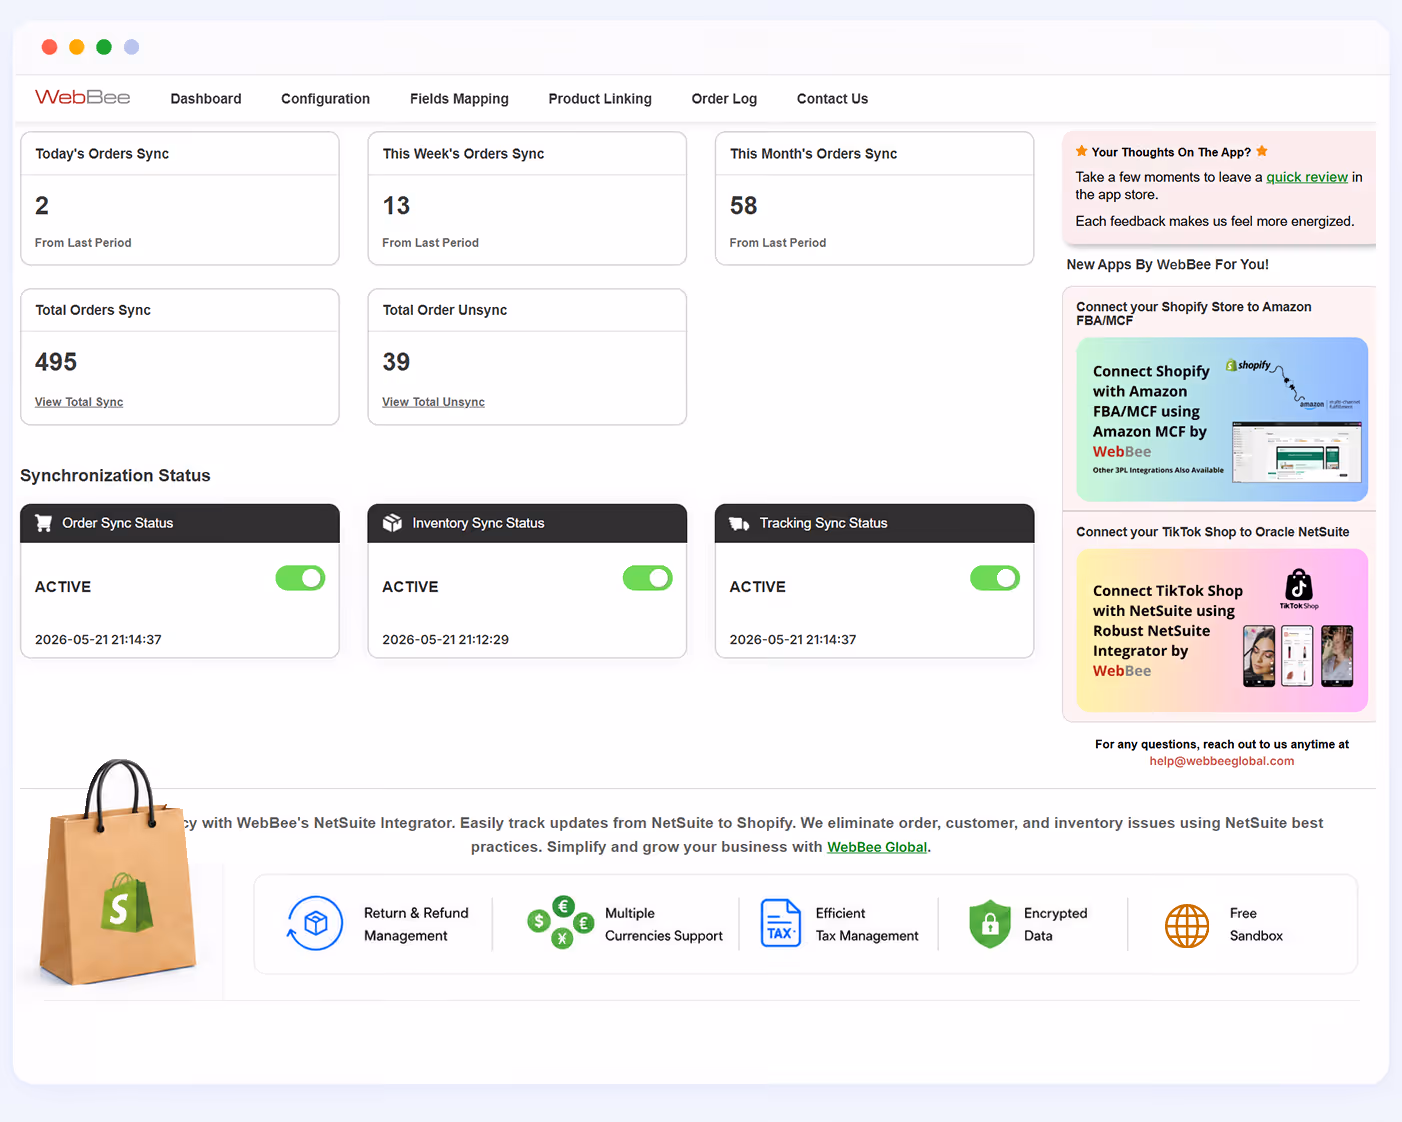The image size is (1402, 1122).
Task: Click Today's Orders Sync card heading
Action: point(102,154)
